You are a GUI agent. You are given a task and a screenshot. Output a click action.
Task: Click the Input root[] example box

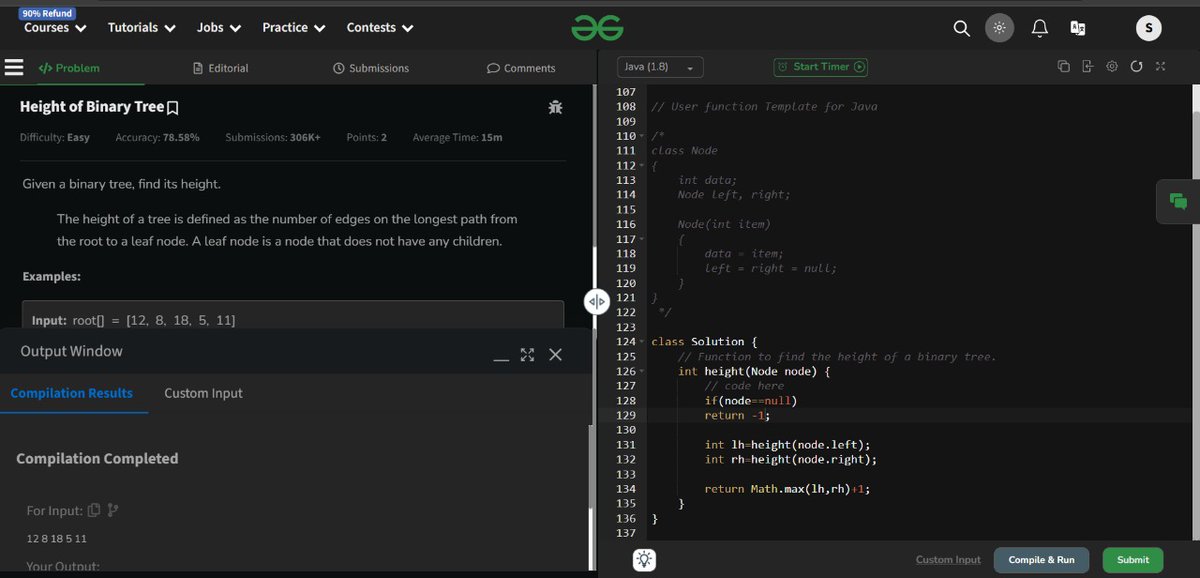coord(293,314)
